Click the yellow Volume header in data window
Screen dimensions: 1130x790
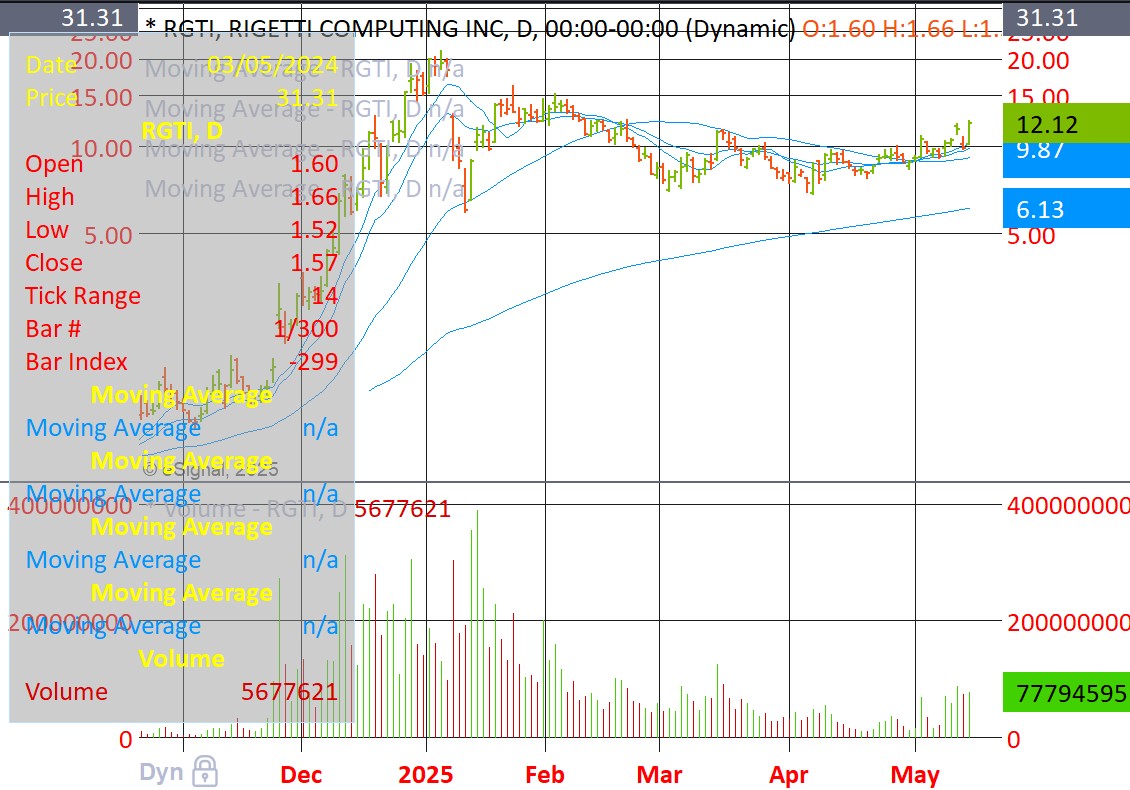pos(182,659)
